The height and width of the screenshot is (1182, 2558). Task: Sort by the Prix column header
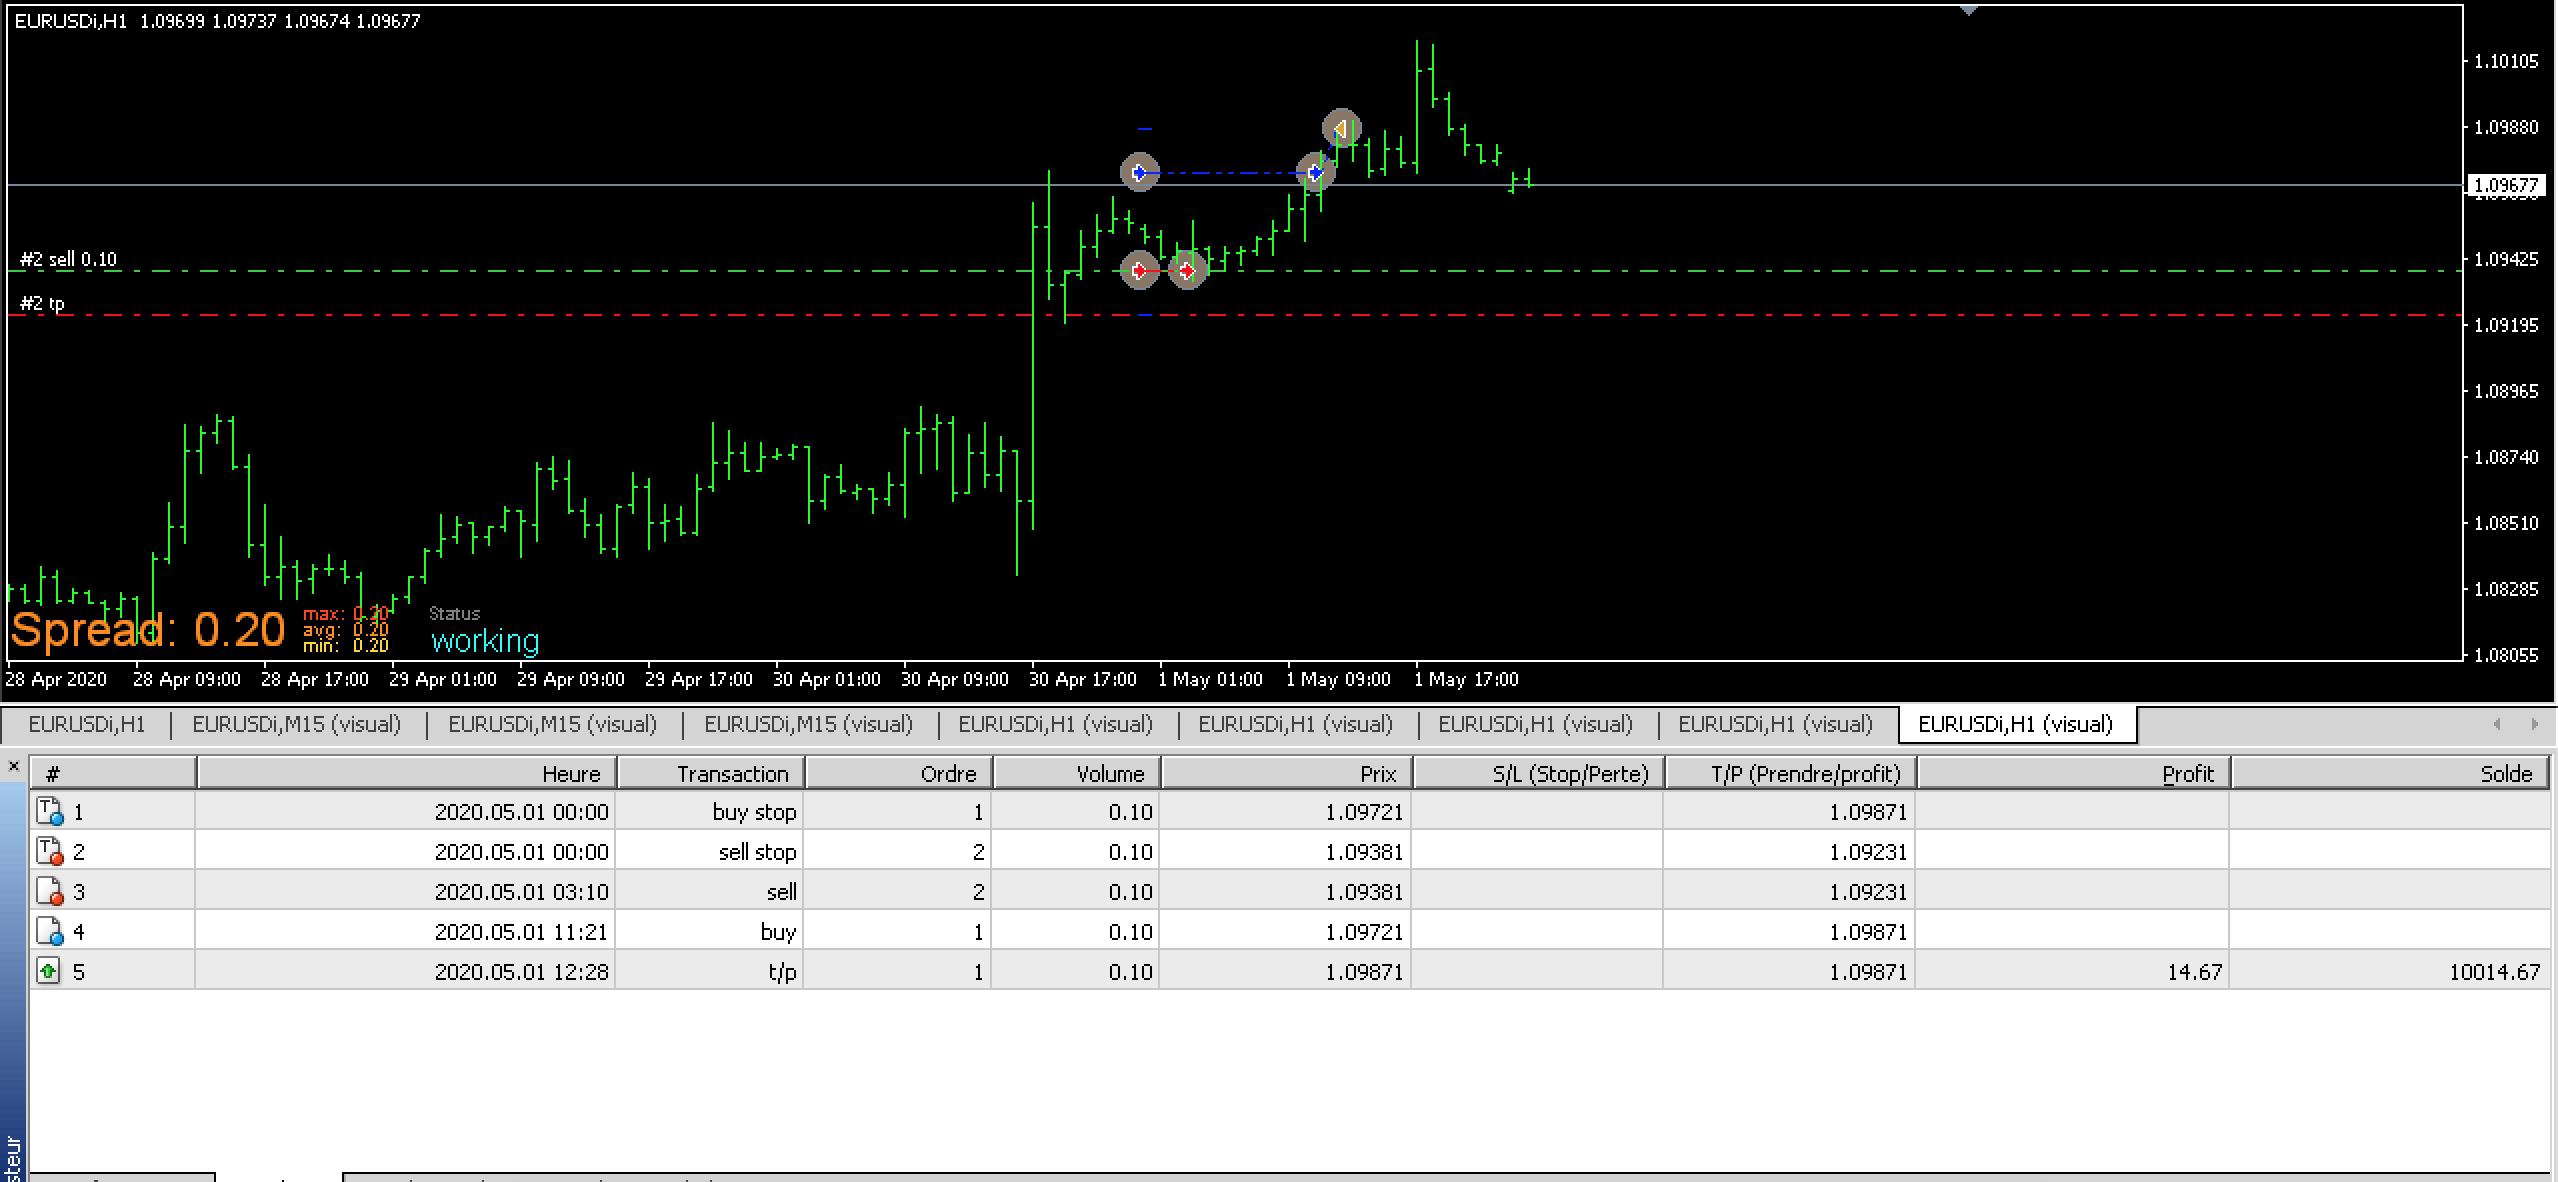coord(1286,773)
